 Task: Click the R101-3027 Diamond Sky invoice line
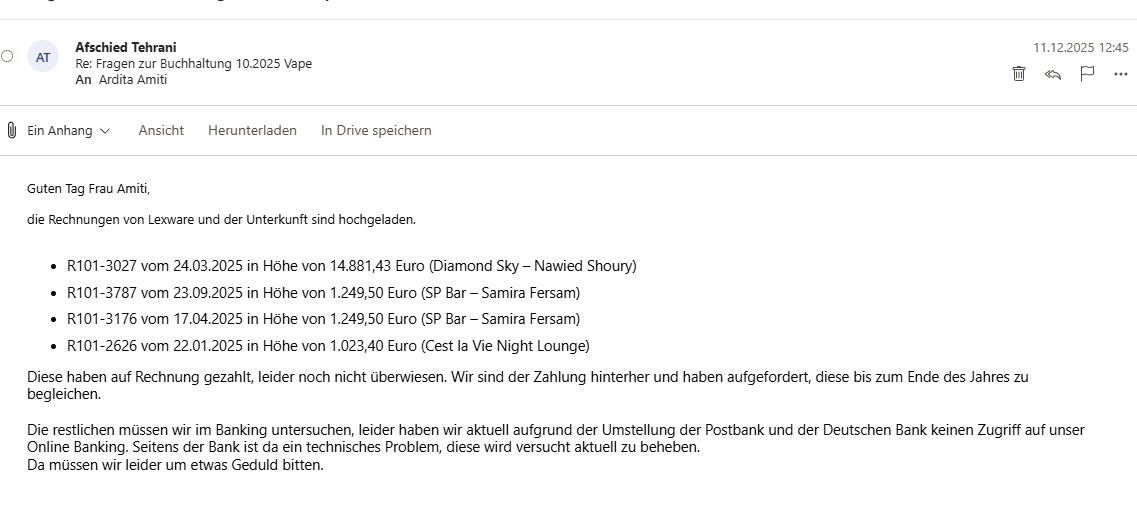tap(351, 266)
